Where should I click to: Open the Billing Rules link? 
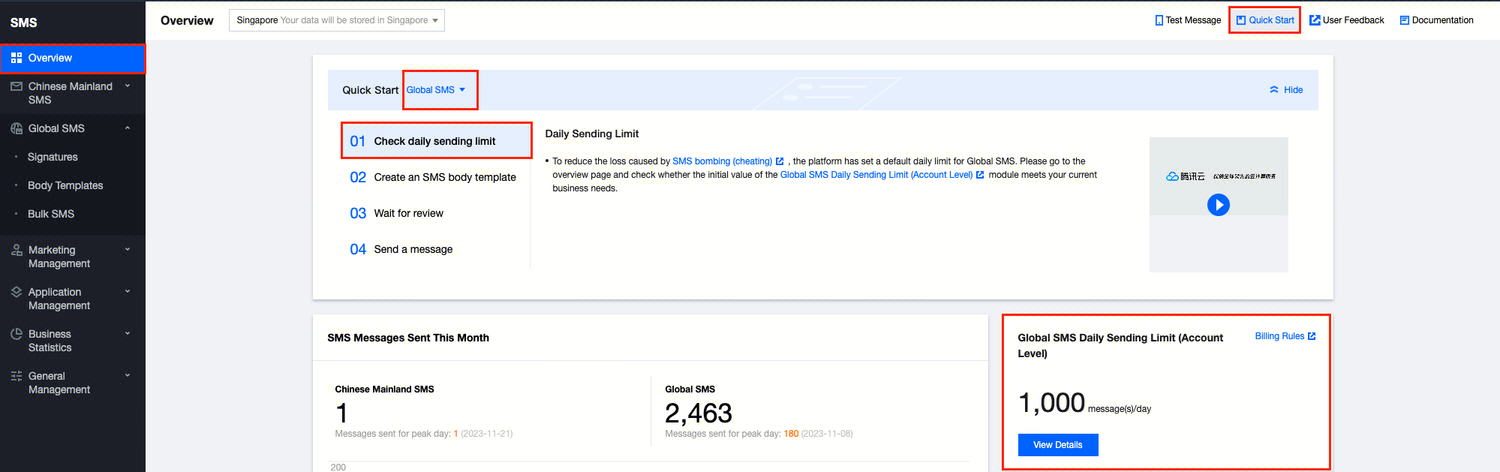(x=1280, y=337)
